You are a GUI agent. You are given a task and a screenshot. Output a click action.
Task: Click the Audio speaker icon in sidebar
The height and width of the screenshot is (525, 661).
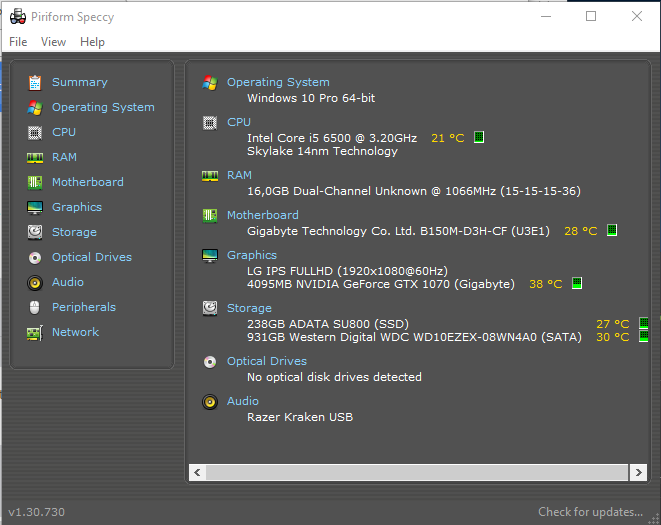(35, 283)
